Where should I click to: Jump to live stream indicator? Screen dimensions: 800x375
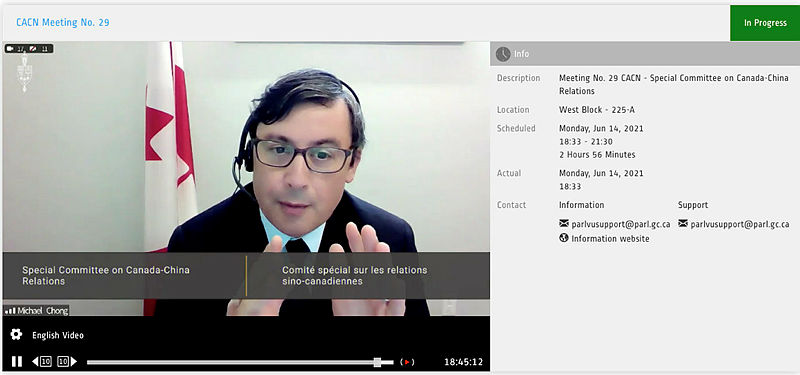click(407, 362)
